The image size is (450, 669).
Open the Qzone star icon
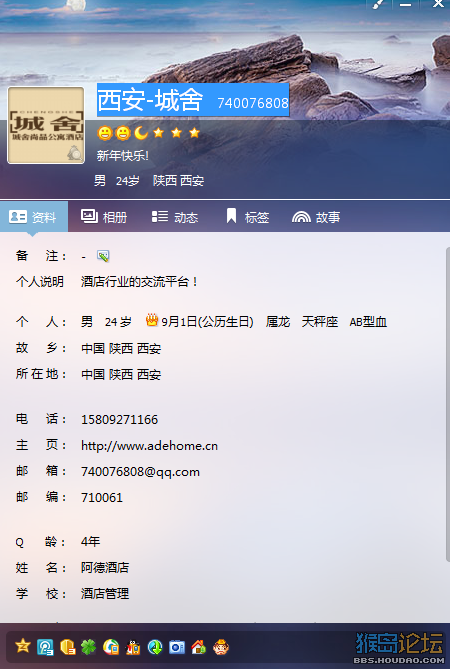click(23, 646)
